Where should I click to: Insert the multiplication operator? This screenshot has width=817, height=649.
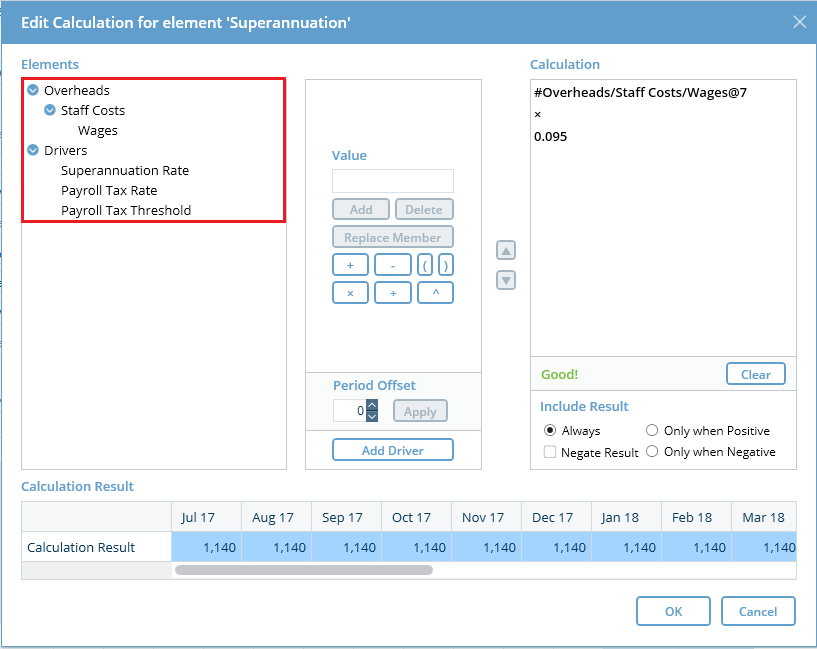[x=350, y=293]
